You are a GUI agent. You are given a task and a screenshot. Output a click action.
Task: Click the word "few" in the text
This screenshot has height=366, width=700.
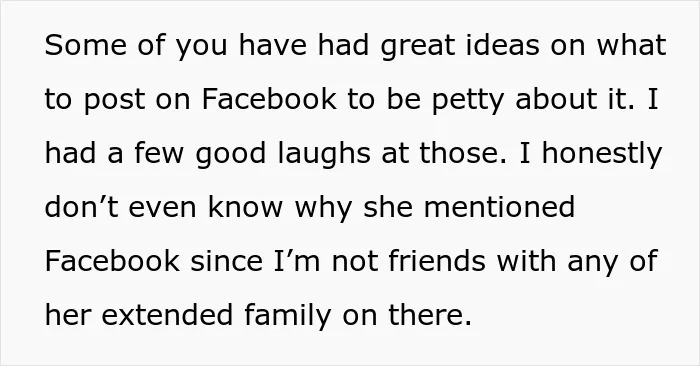pyautogui.click(x=159, y=152)
